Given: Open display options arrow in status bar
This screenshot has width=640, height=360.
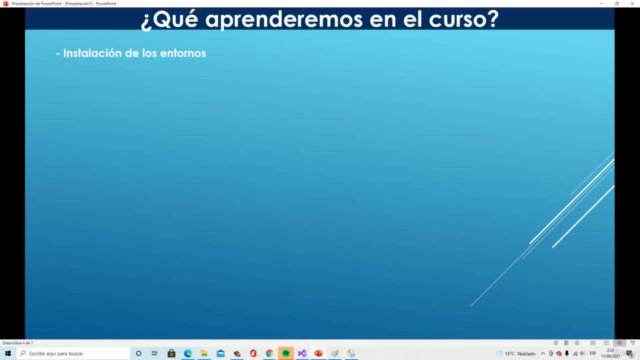Looking at the screenshot, I should 633,343.
